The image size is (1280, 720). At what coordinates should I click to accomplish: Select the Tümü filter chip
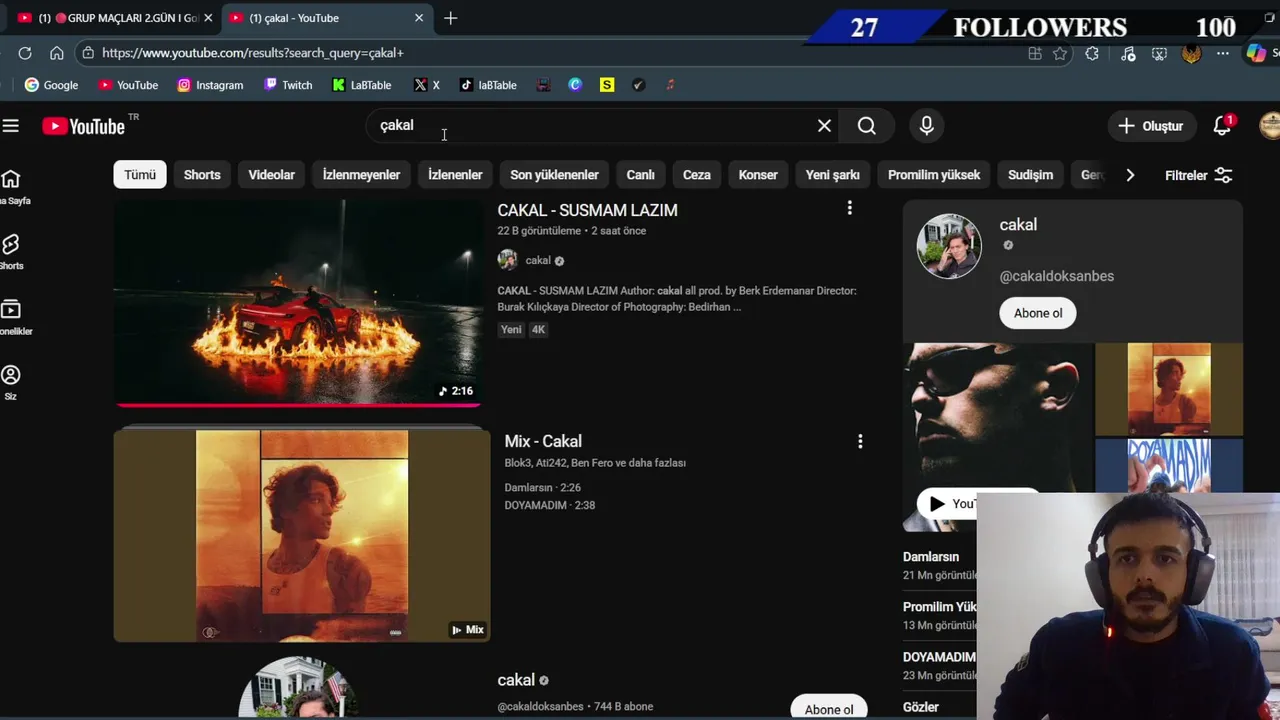point(140,175)
